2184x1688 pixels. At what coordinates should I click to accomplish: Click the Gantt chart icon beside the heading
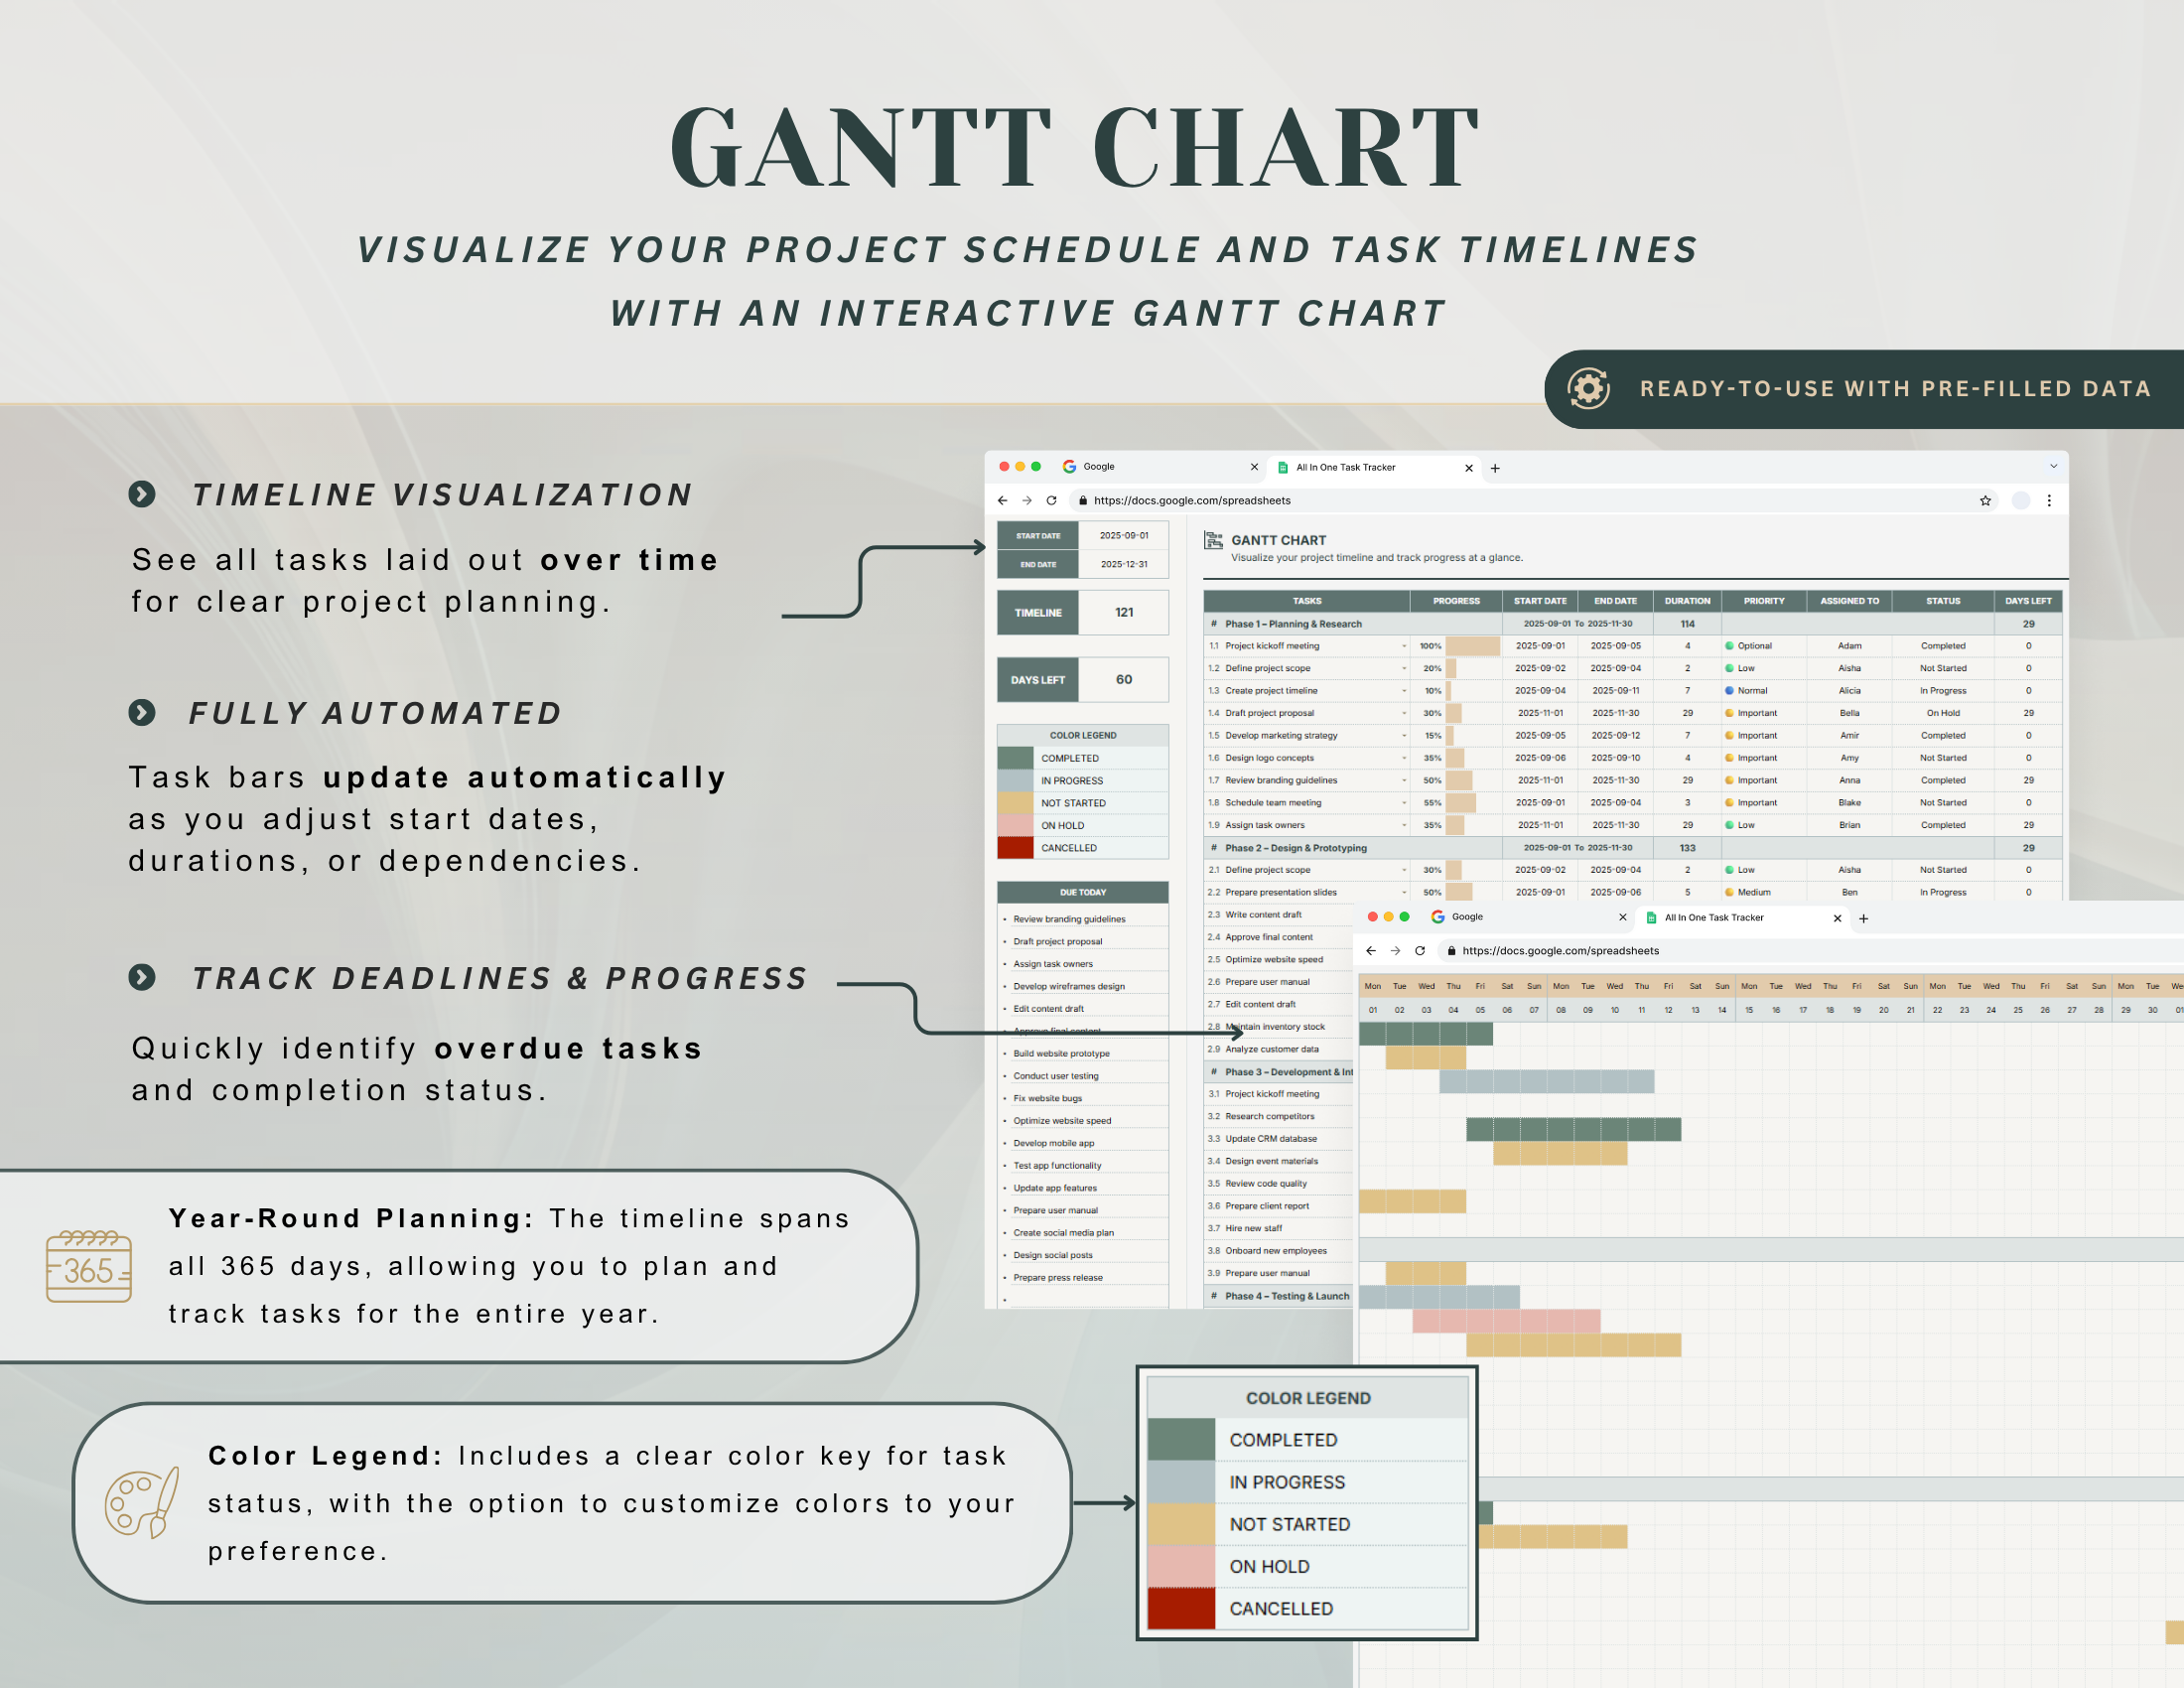(x=1213, y=541)
